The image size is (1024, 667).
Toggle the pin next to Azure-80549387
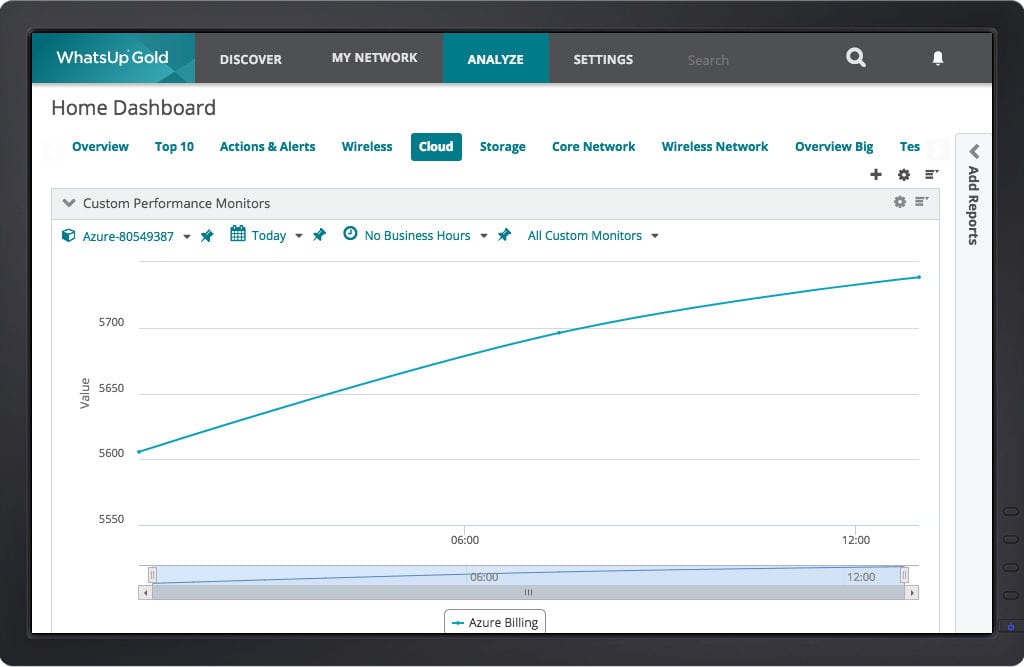(207, 236)
